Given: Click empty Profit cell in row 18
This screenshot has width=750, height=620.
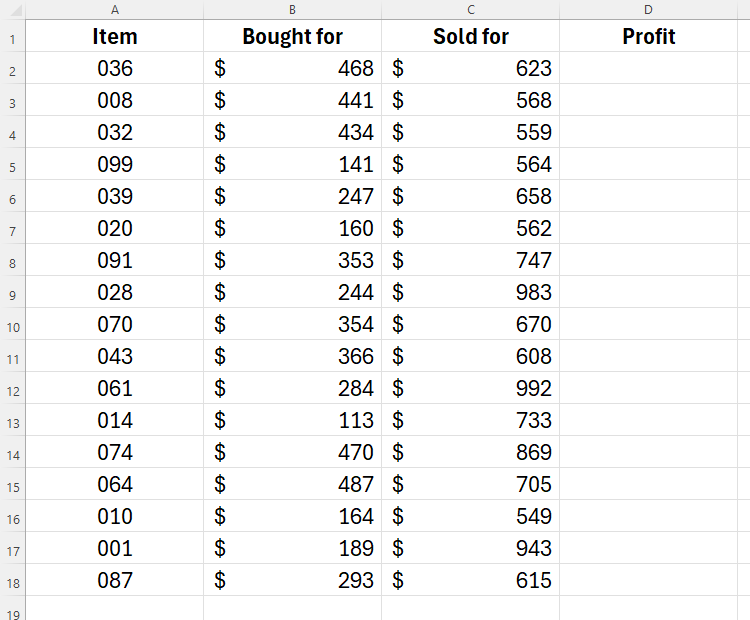Looking at the screenshot, I should click(x=648, y=581).
